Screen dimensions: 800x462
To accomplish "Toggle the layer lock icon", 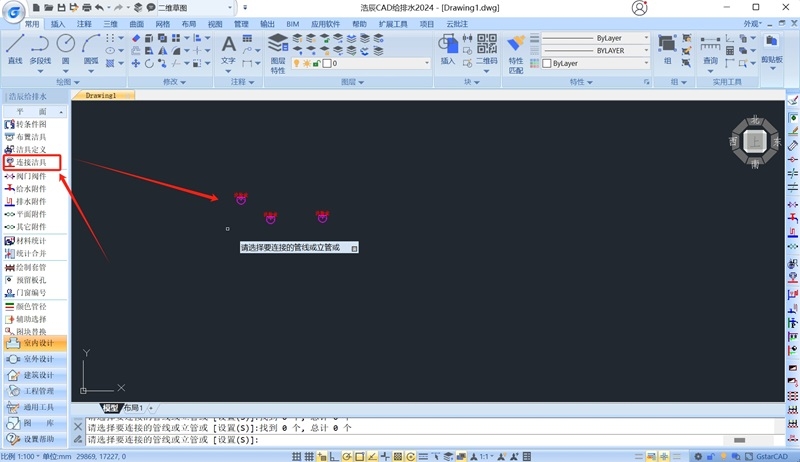I will (317, 63).
